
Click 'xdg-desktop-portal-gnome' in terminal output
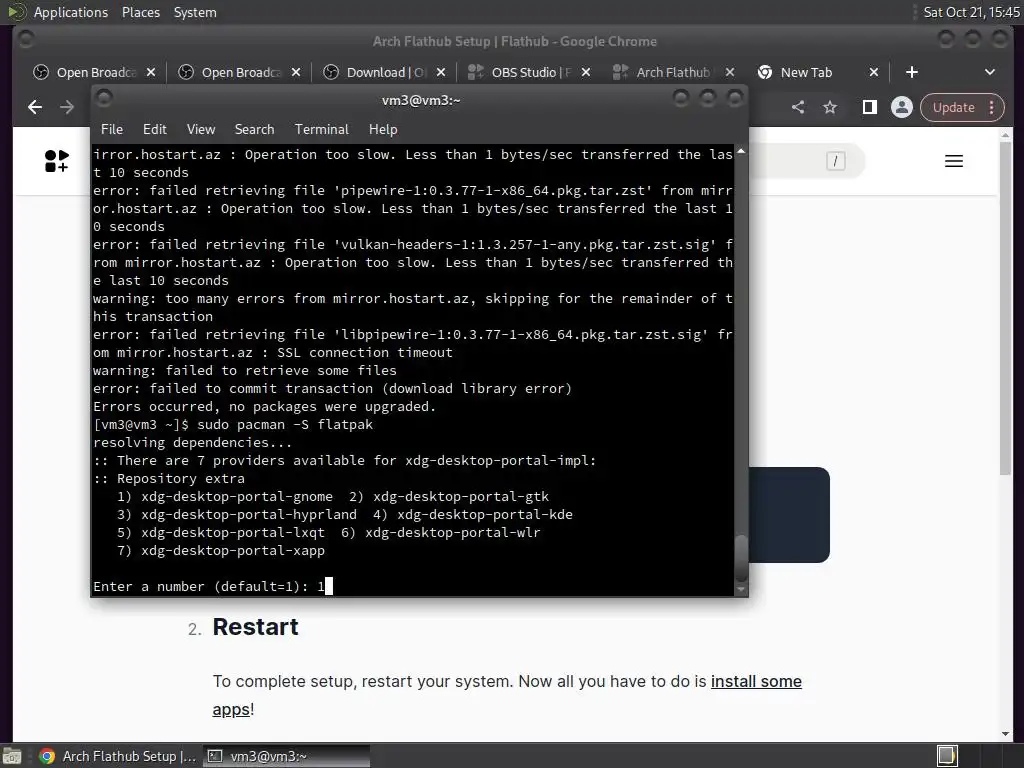point(237,496)
